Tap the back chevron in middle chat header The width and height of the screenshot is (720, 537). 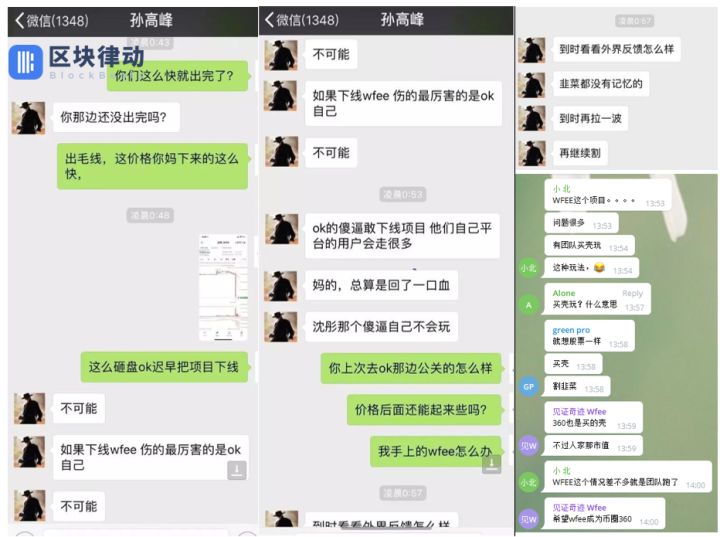(270, 20)
